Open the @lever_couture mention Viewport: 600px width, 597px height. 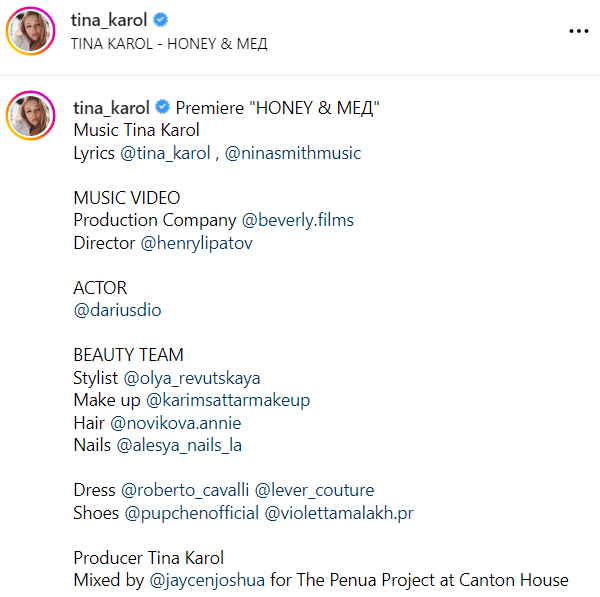coord(314,490)
